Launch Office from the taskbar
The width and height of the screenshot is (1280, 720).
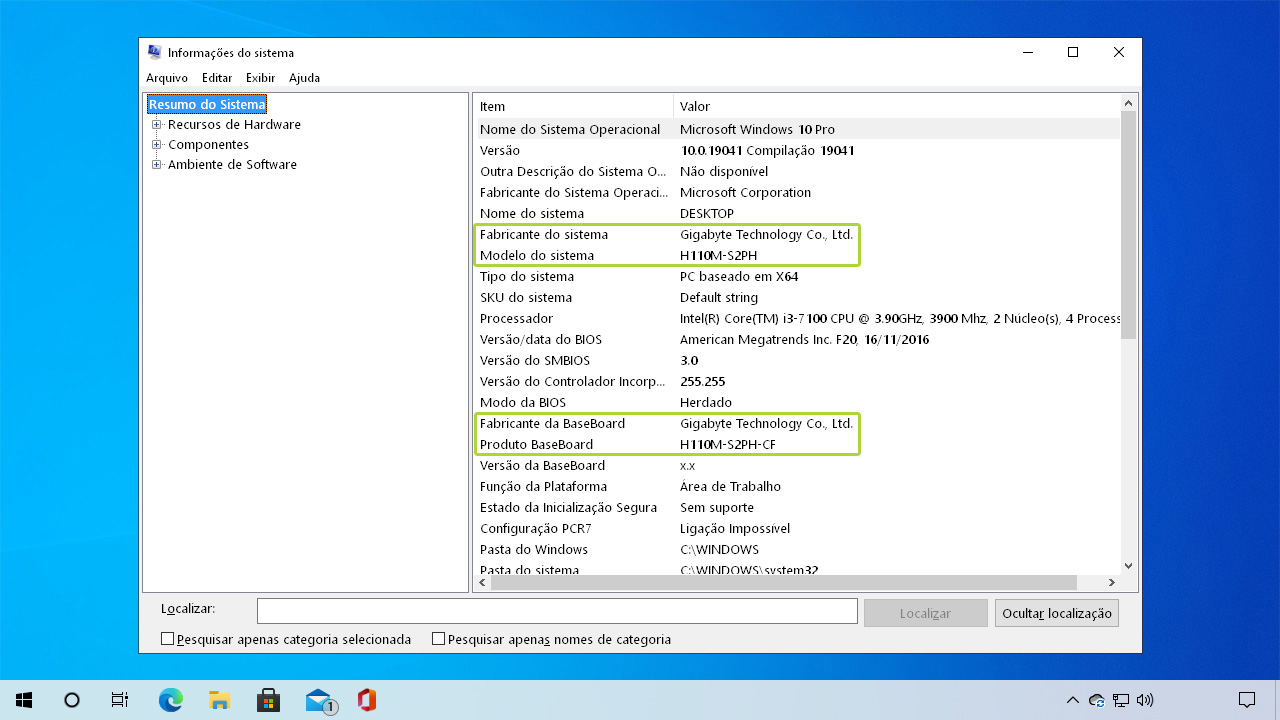click(x=367, y=700)
